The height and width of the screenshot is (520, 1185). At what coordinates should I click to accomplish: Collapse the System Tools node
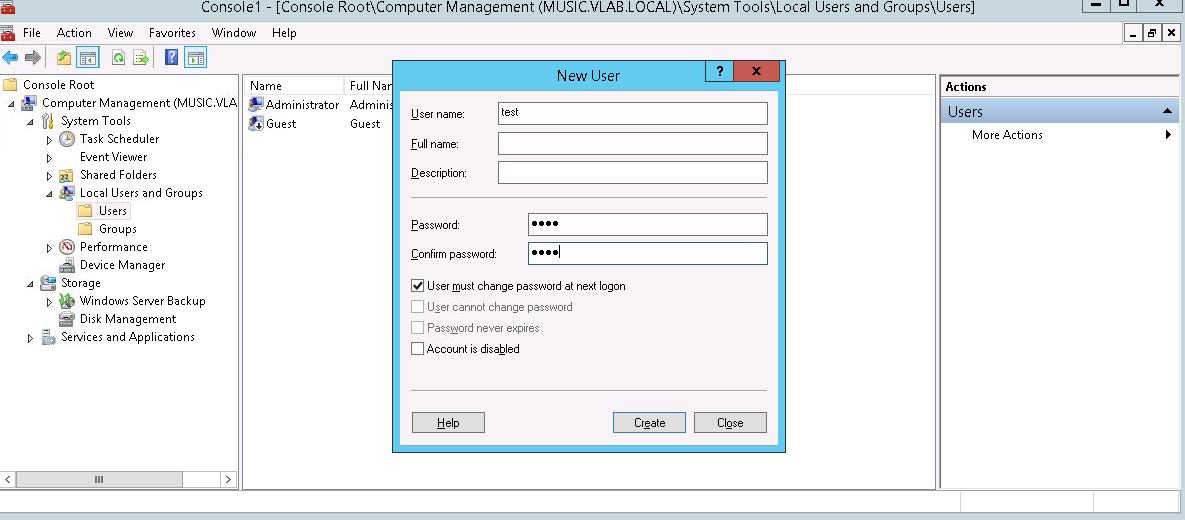coord(30,122)
